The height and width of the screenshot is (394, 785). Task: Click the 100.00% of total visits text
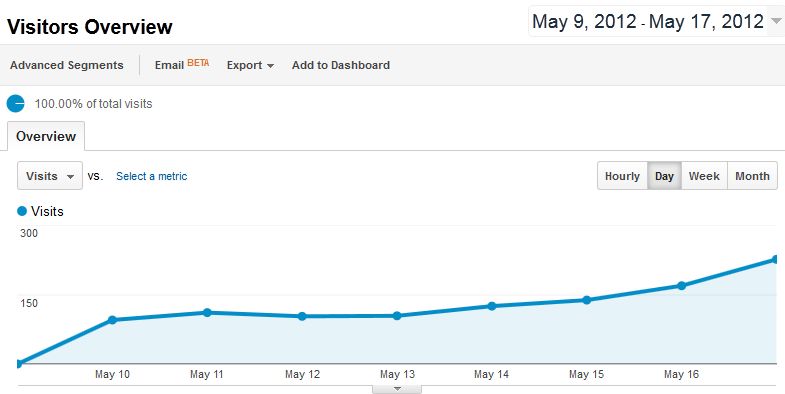(x=93, y=104)
